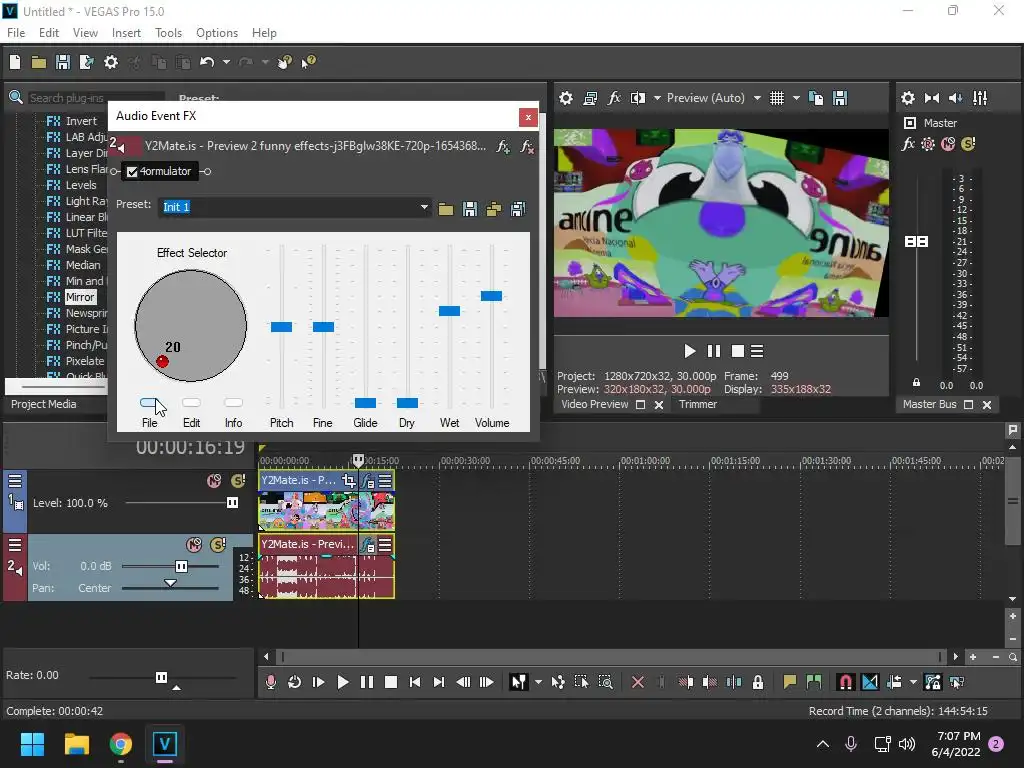Click the 4ormulator Info button
Screen dimensions: 1024x768
[233, 403]
